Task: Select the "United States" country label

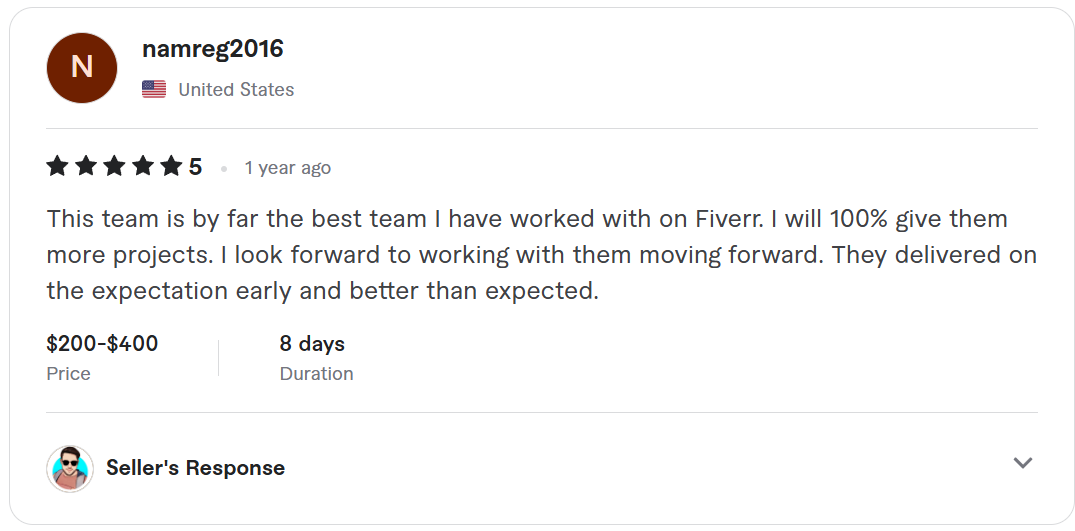Action: click(x=236, y=90)
